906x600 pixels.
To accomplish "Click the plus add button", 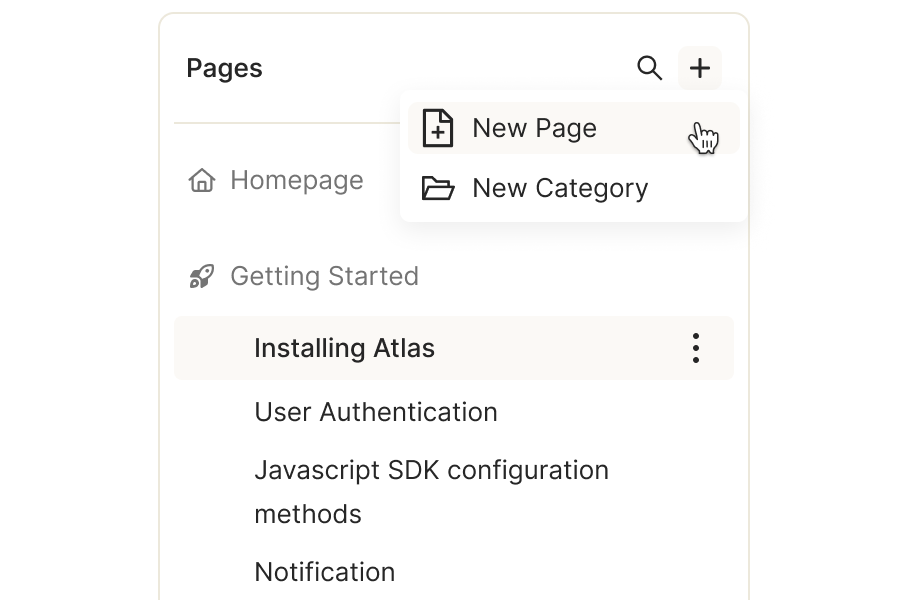I will pos(700,68).
